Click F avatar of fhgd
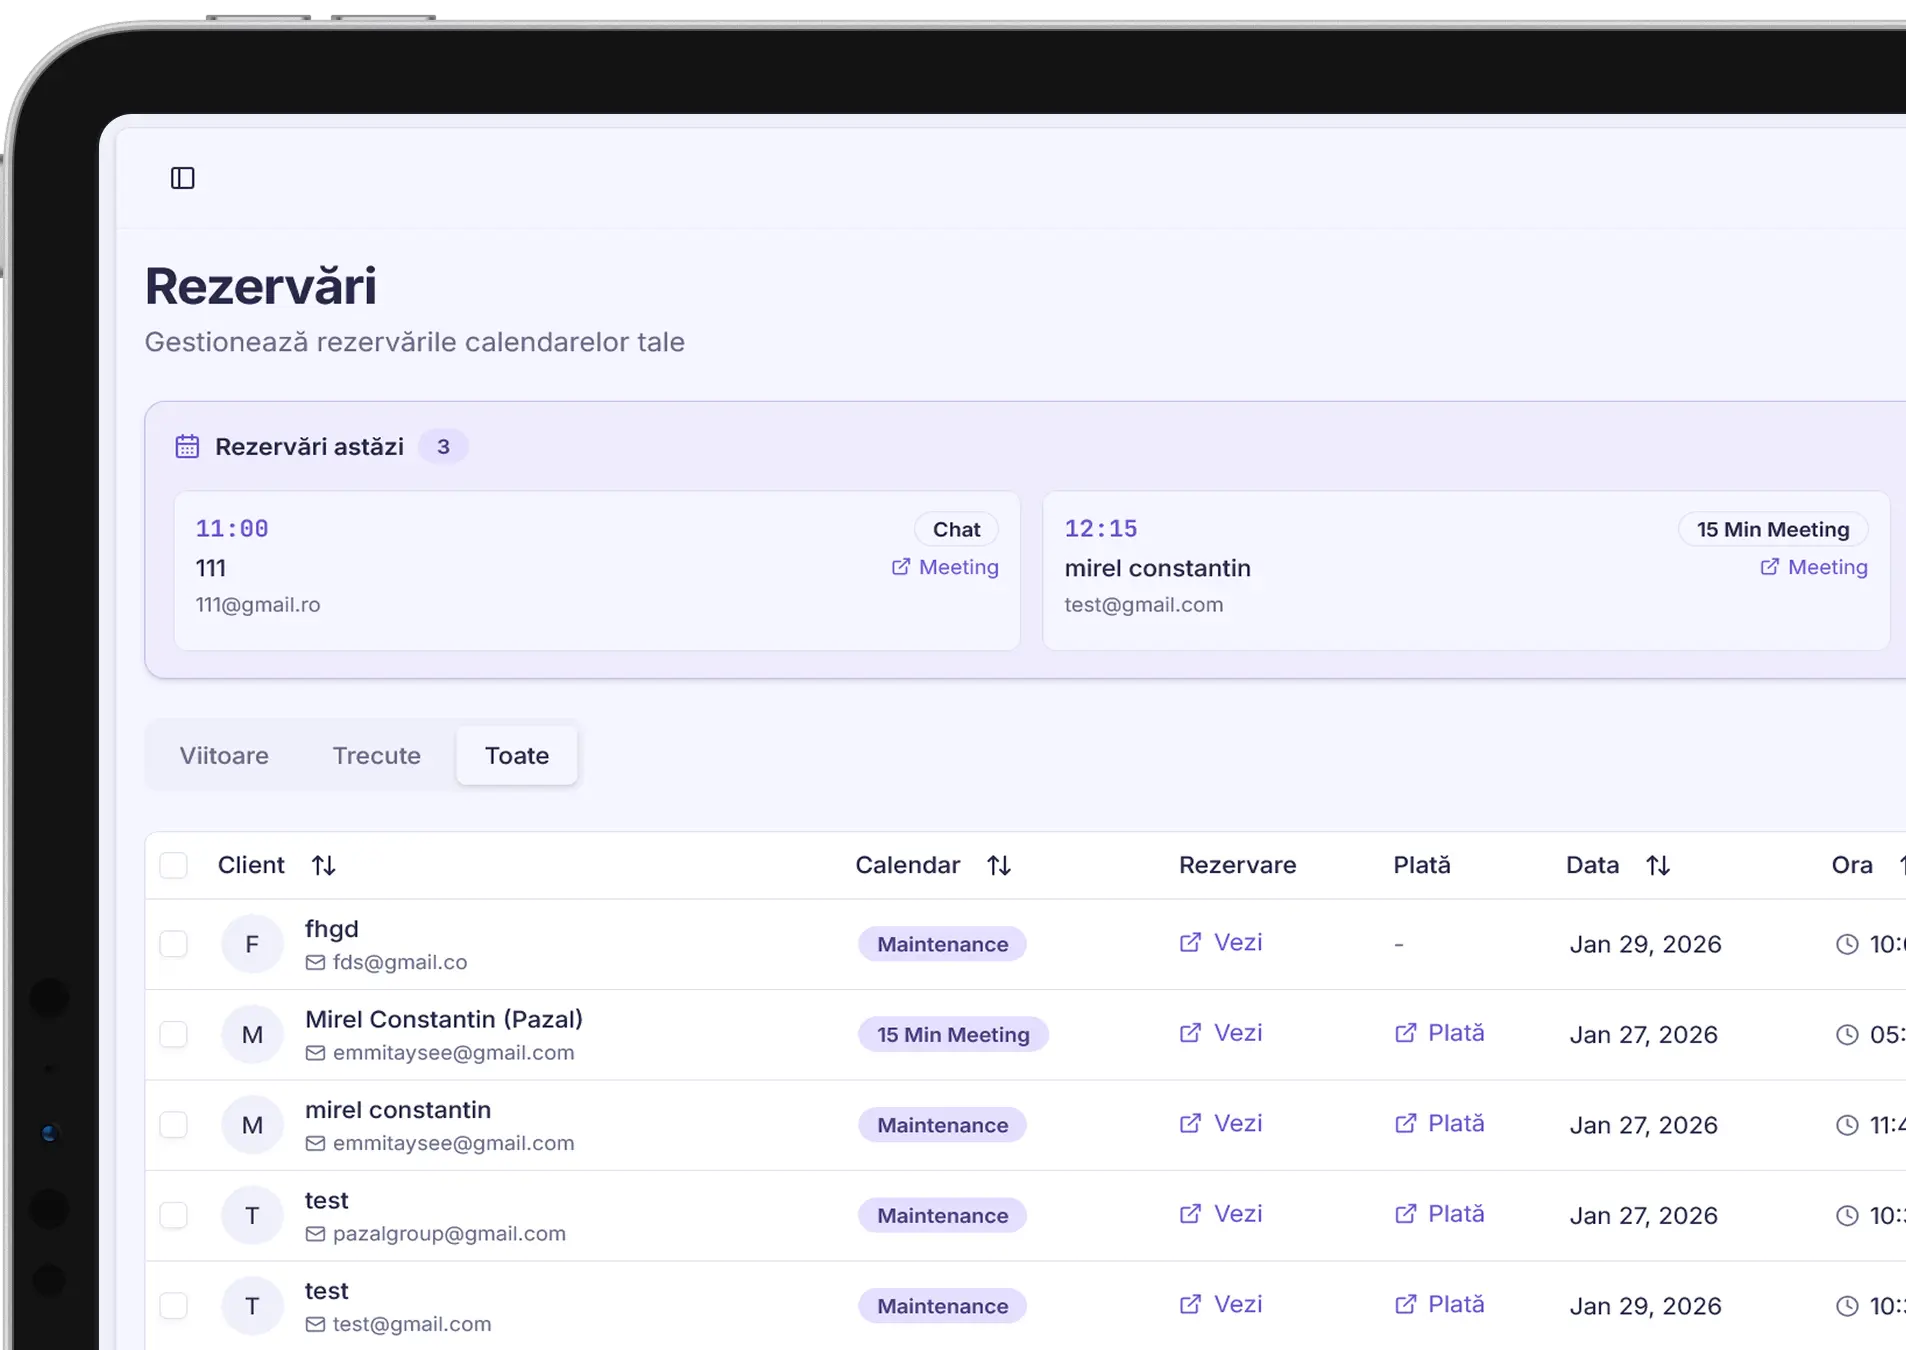The image size is (1906, 1350). (x=252, y=944)
